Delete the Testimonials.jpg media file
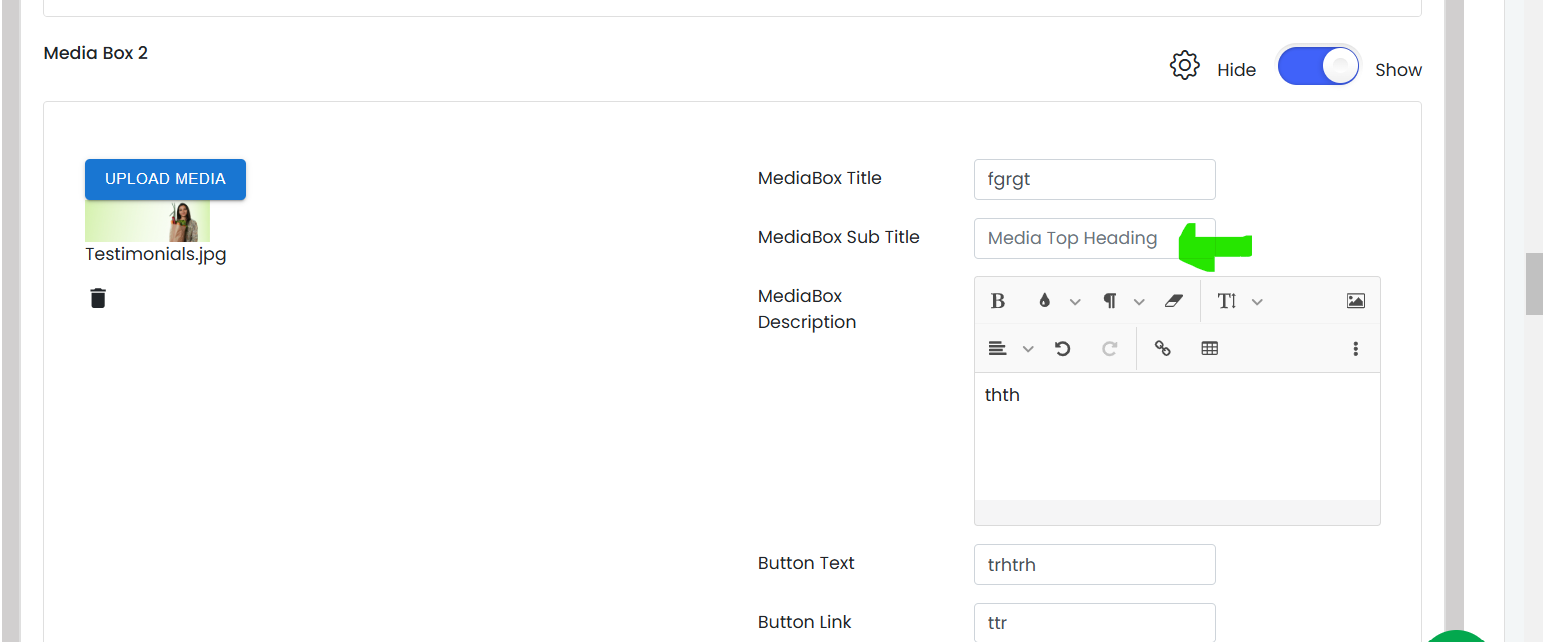Viewport: 1543px width, 642px height. coord(98,298)
